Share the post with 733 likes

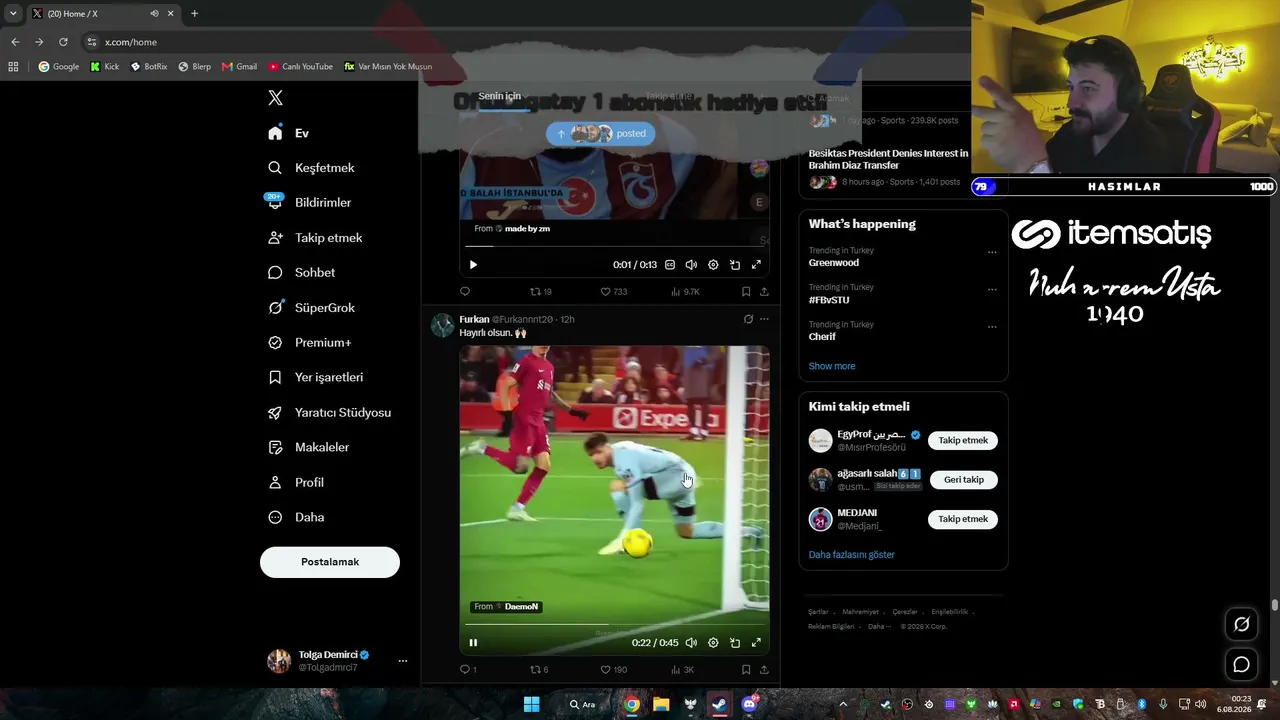764,292
